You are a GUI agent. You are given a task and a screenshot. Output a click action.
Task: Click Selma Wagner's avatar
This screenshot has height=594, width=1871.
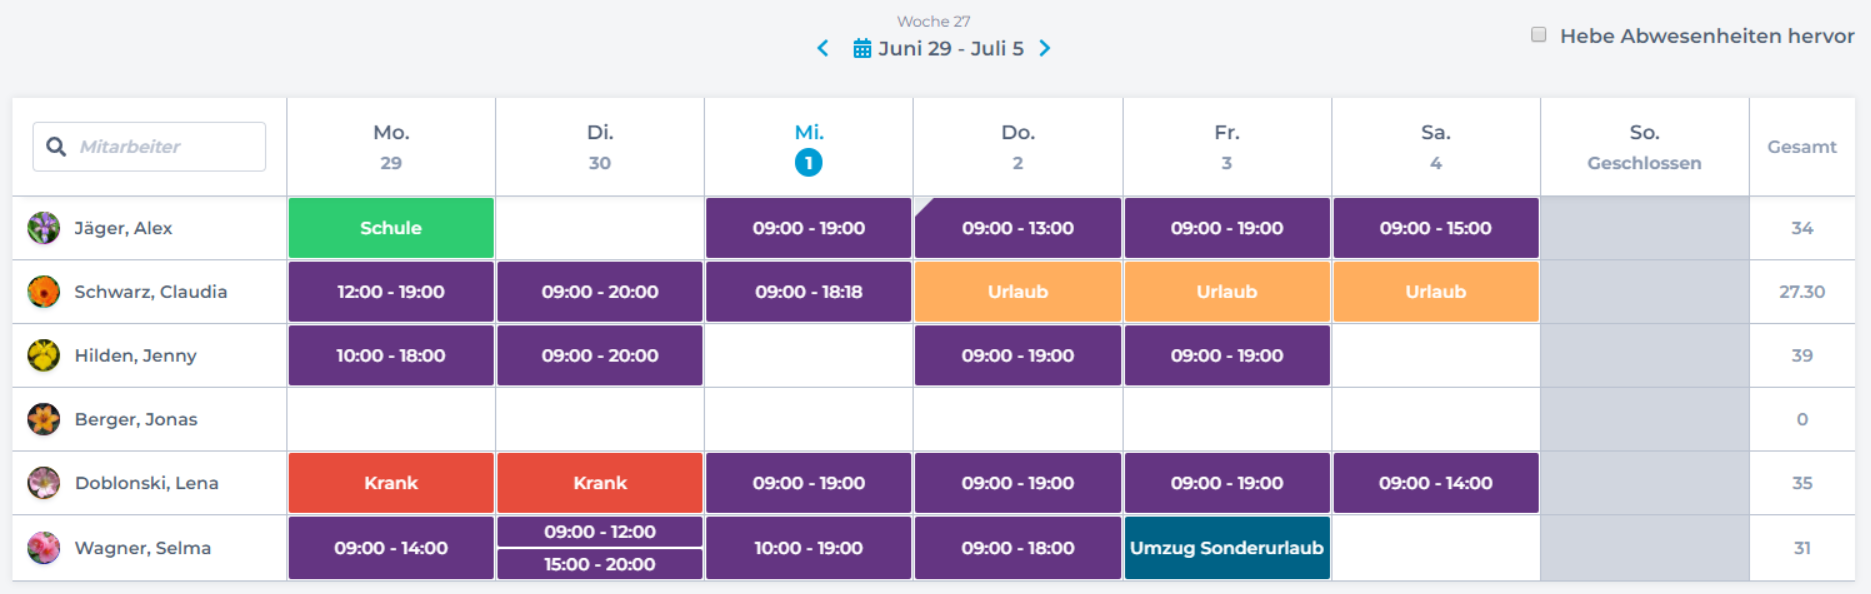44,548
